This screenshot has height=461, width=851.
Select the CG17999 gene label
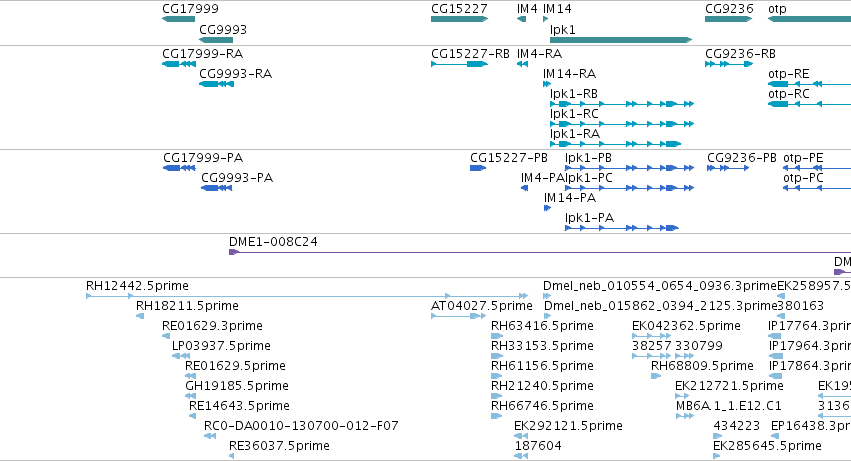(190, 9)
